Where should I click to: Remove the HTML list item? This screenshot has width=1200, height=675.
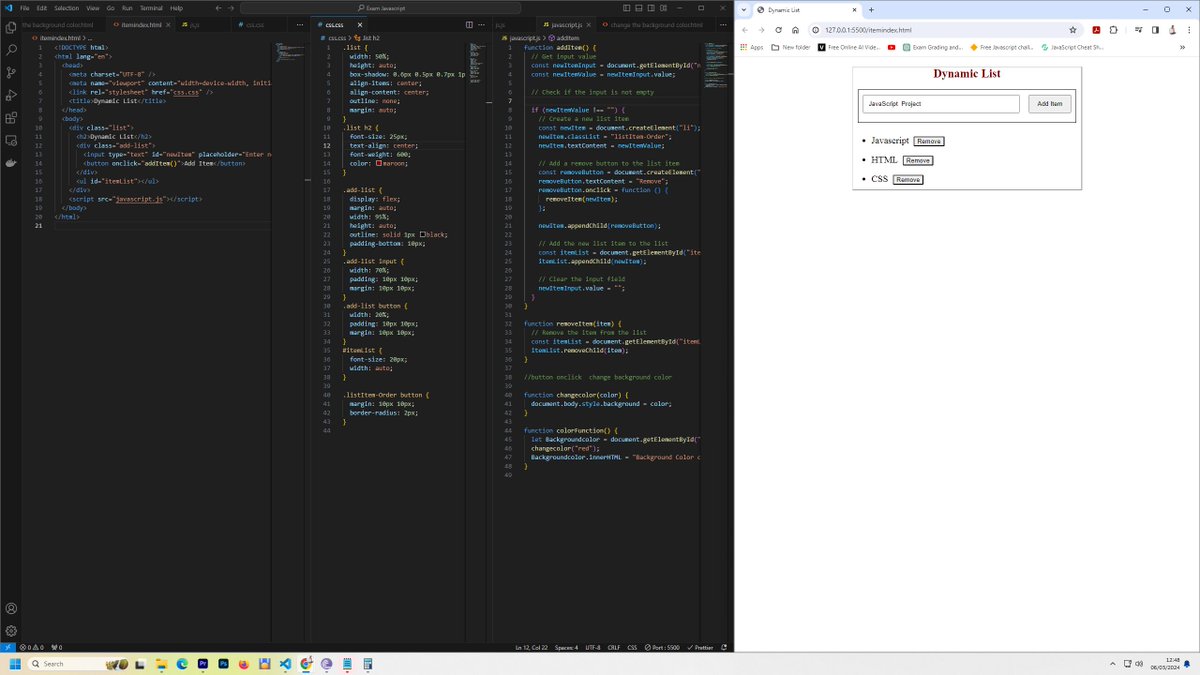point(917,160)
